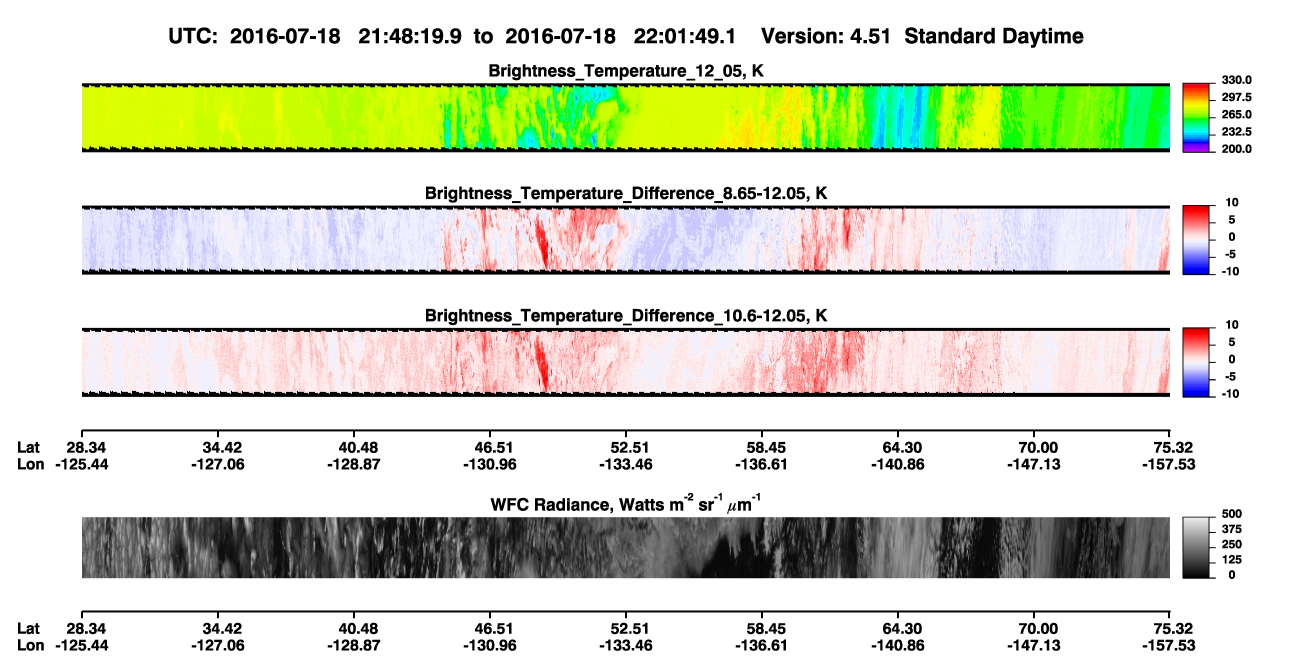Click upper axis latitude 34.42 label
1300x667 pixels.
(222, 448)
